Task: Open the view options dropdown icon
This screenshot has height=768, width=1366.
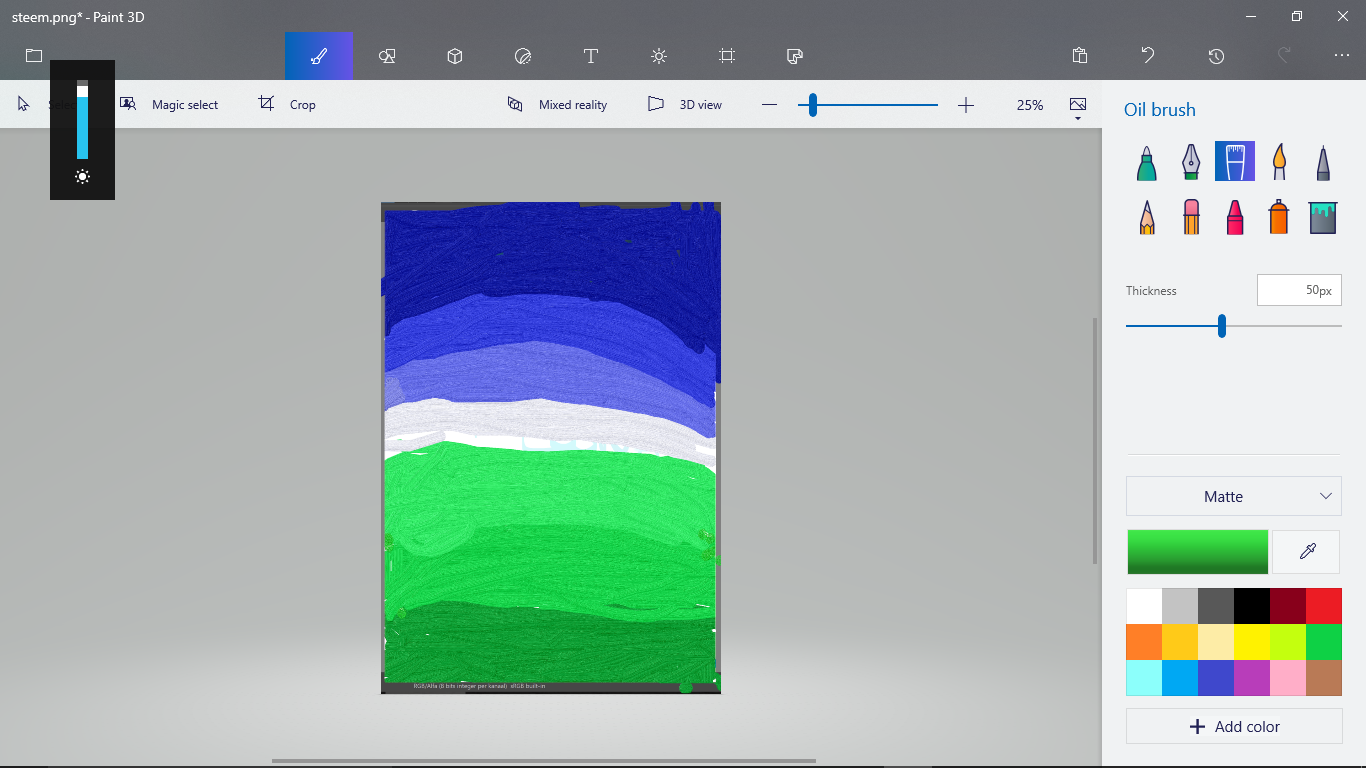Action: click(x=1078, y=108)
